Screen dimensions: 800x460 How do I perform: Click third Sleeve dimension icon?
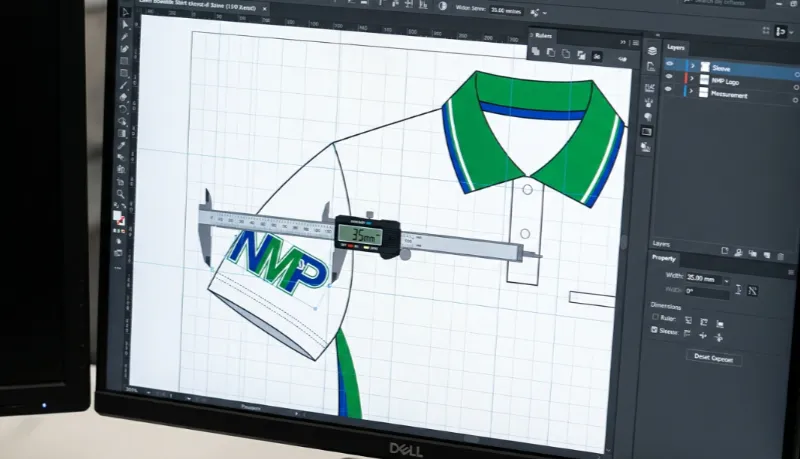719,337
